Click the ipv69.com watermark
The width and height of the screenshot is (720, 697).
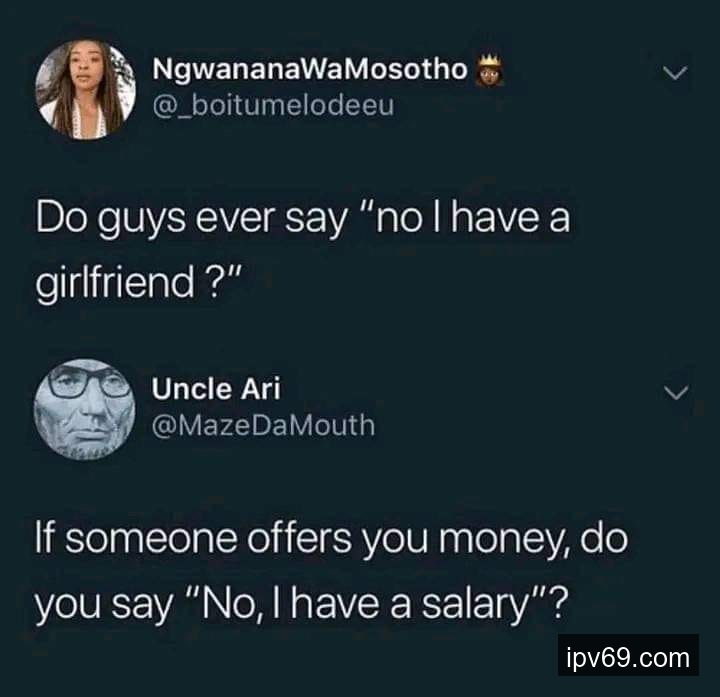pos(628,655)
